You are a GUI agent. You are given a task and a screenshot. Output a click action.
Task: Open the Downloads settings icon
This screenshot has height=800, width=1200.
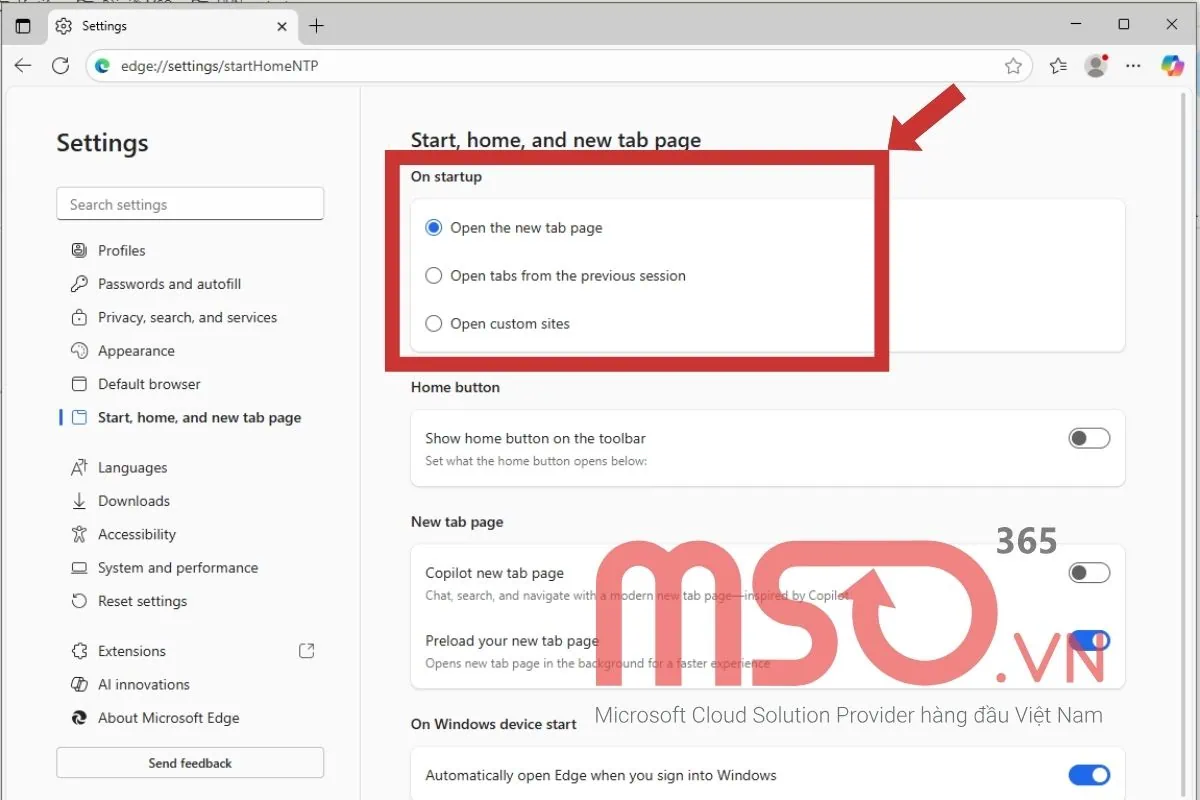80,500
